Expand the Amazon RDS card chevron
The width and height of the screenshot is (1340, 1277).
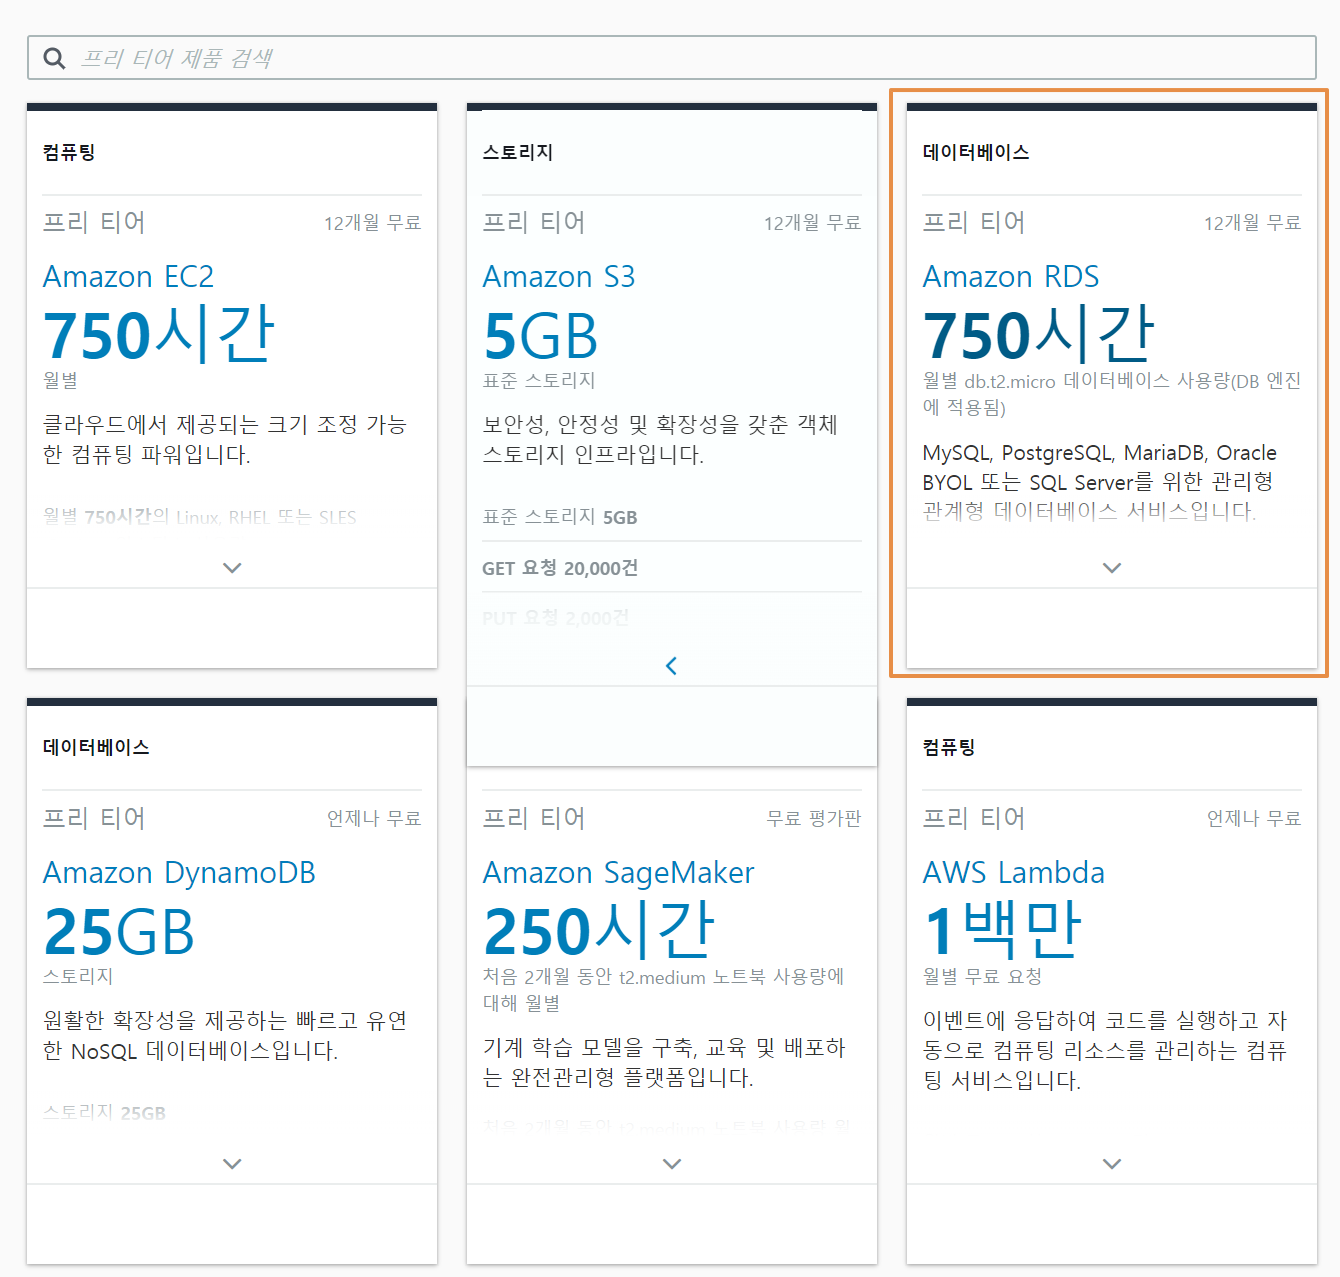click(x=1112, y=568)
